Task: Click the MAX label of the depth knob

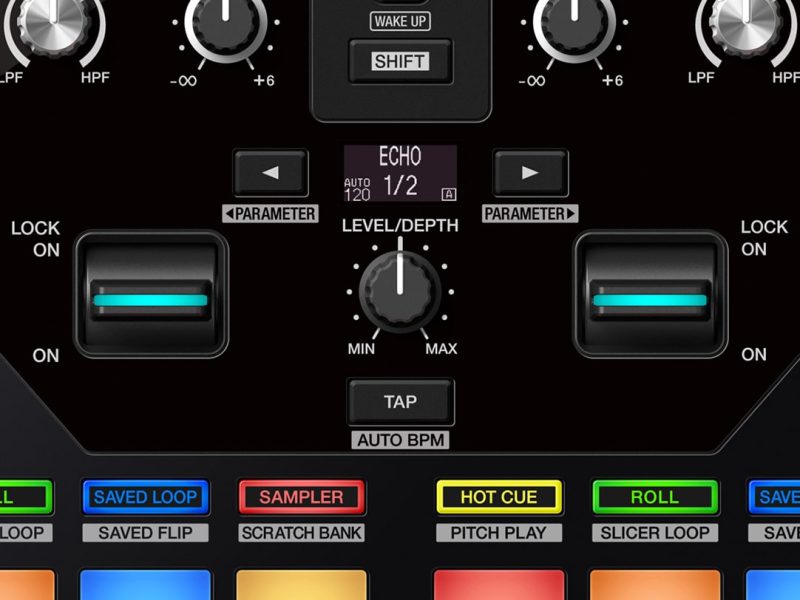Action: click(441, 349)
